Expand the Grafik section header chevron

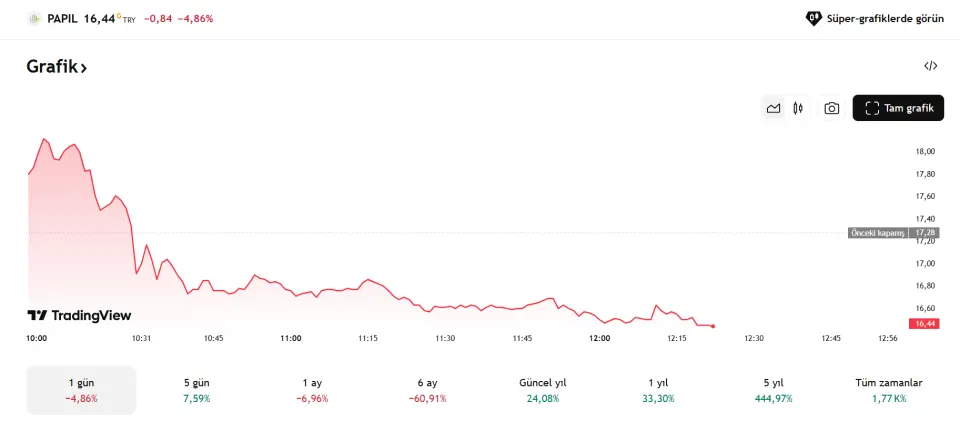click(x=84, y=68)
